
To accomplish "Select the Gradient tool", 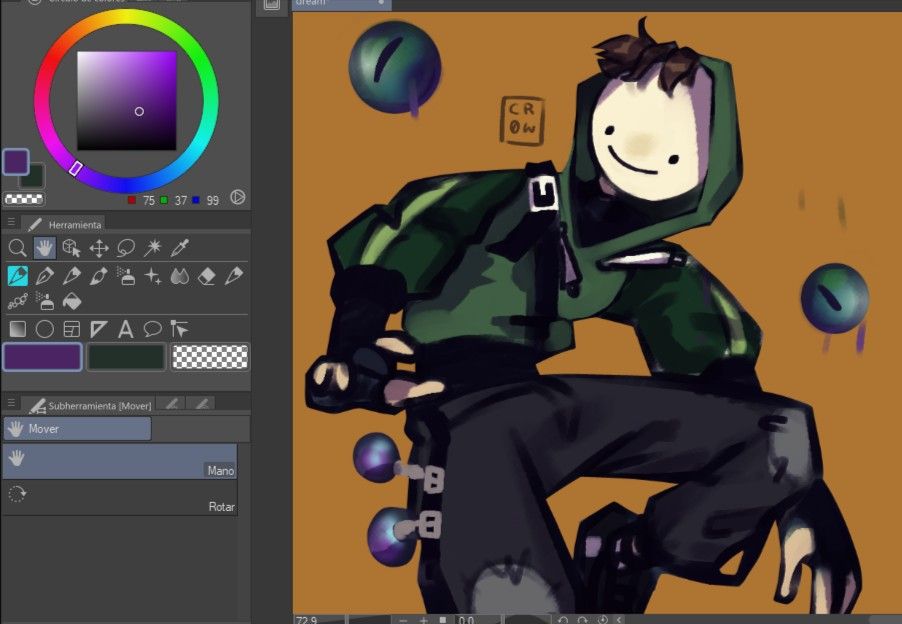I will pyautogui.click(x=18, y=329).
